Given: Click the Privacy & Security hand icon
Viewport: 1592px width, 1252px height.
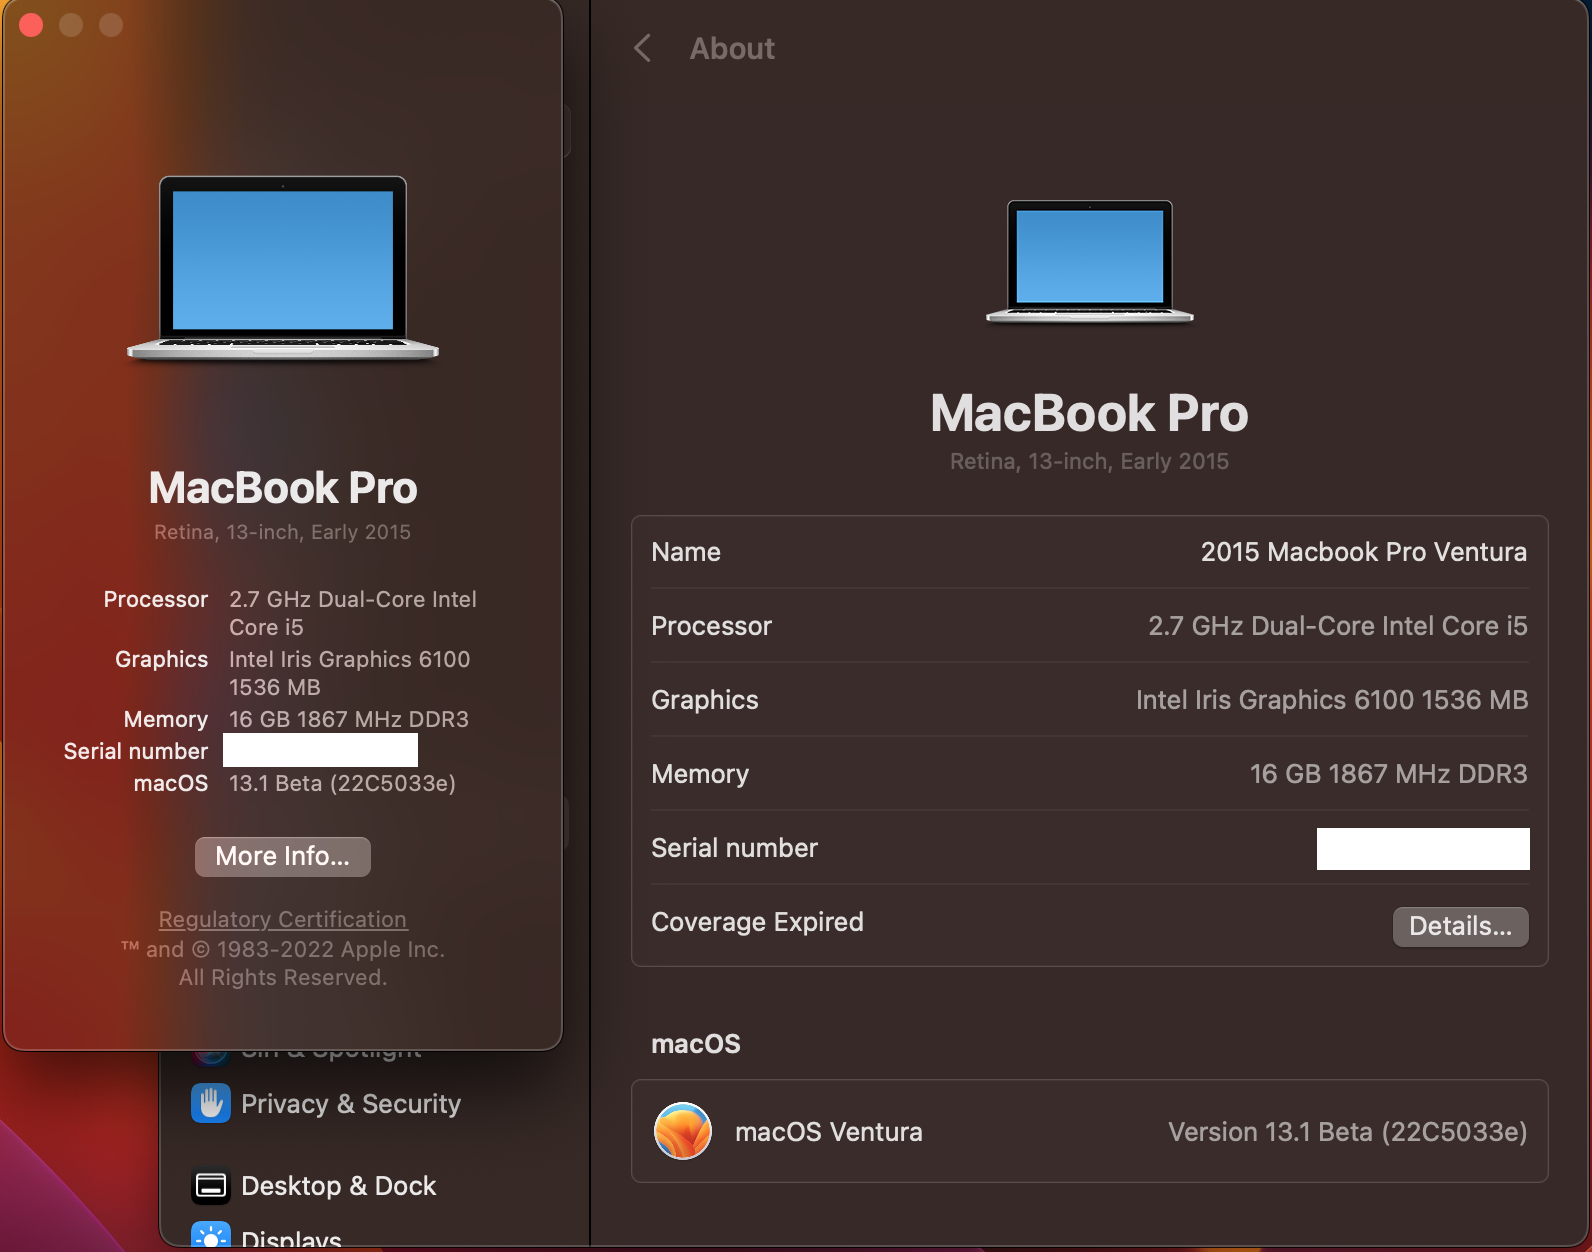Looking at the screenshot, I should tap(211, 1103).
